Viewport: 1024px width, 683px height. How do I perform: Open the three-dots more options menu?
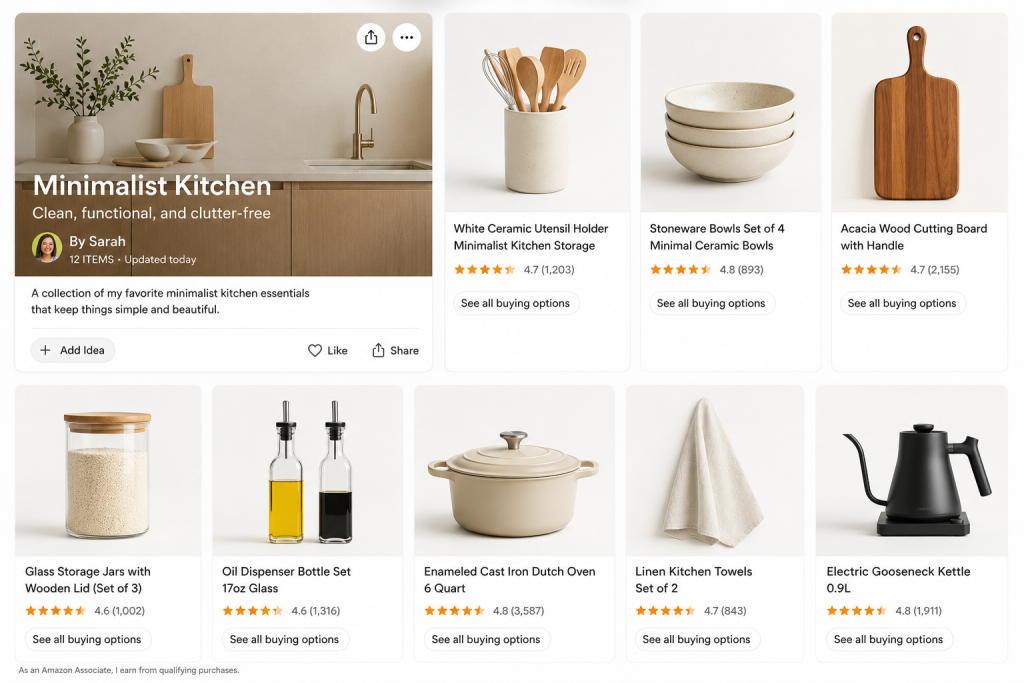[x=407, y=37]
